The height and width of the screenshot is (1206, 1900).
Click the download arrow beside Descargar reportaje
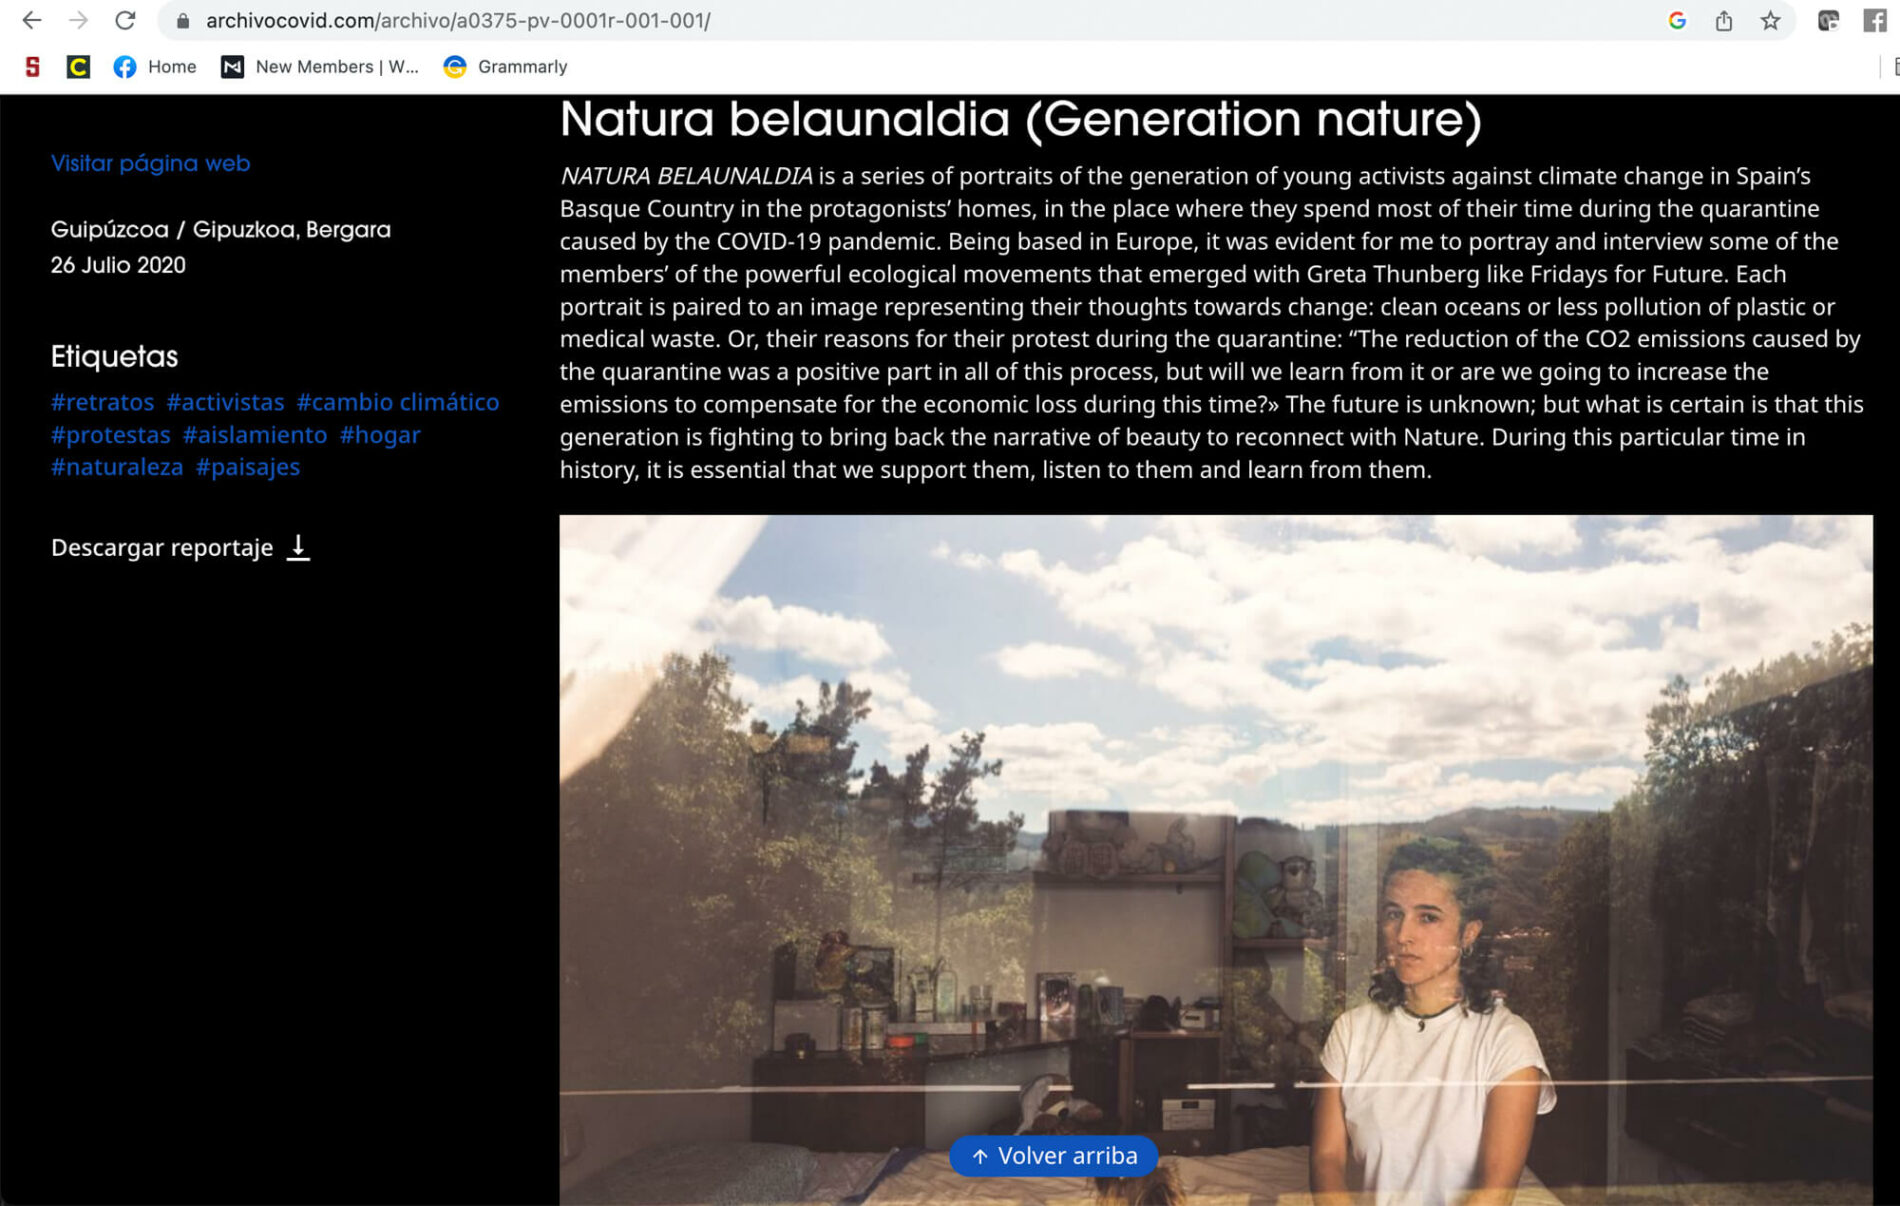[298, 547]
